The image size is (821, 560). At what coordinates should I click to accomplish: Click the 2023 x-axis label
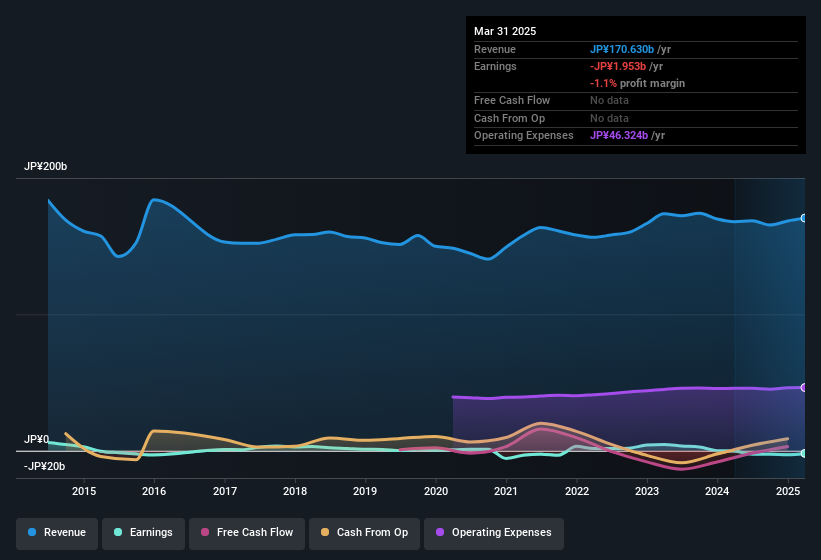[x=647, y=491]
